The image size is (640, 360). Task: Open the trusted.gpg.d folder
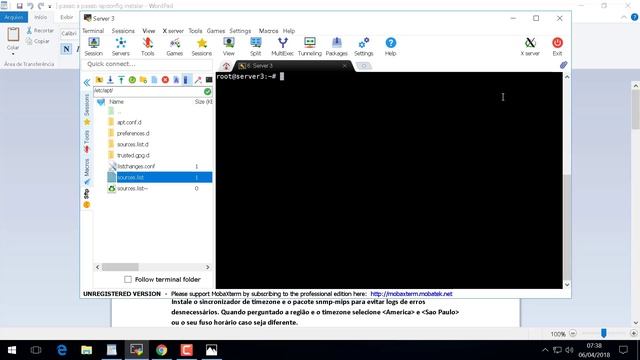[x=133, y=155]
